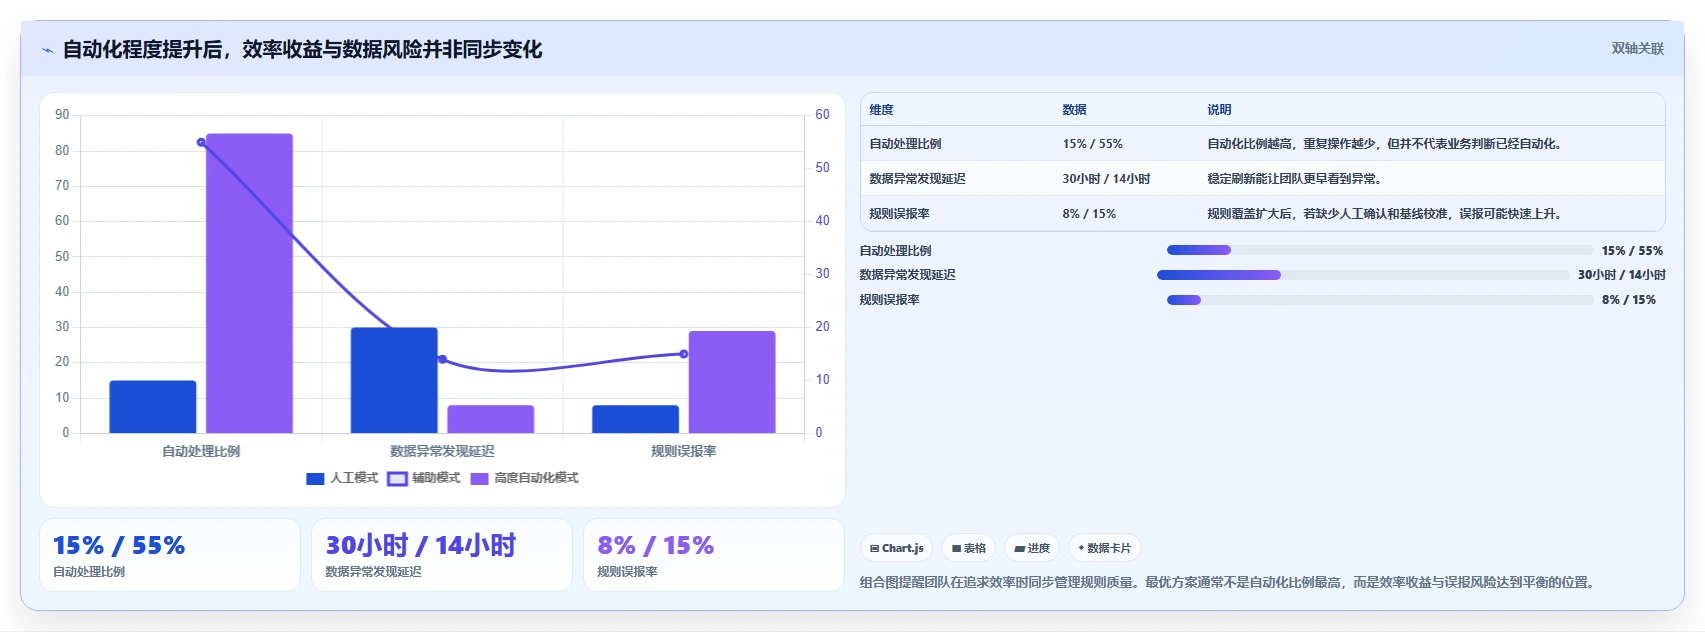The height and width of the screenshot is (632, 1705).
Task: Click the short purple 数据异常发现延迟 bar
Action: (x=491, y=419)
